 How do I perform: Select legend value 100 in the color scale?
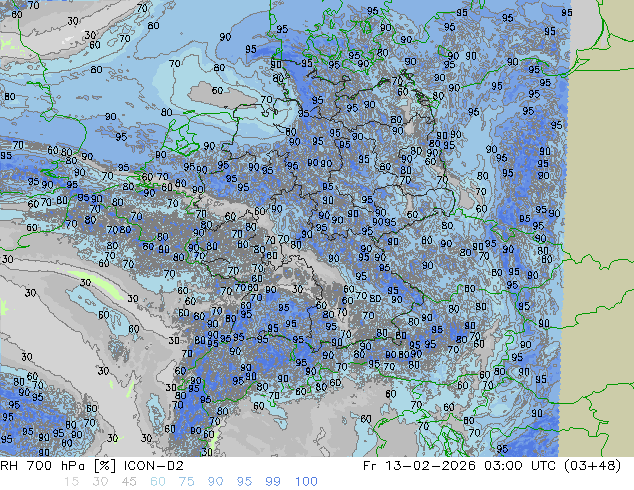pyautogui.click(x=306, y=482)
